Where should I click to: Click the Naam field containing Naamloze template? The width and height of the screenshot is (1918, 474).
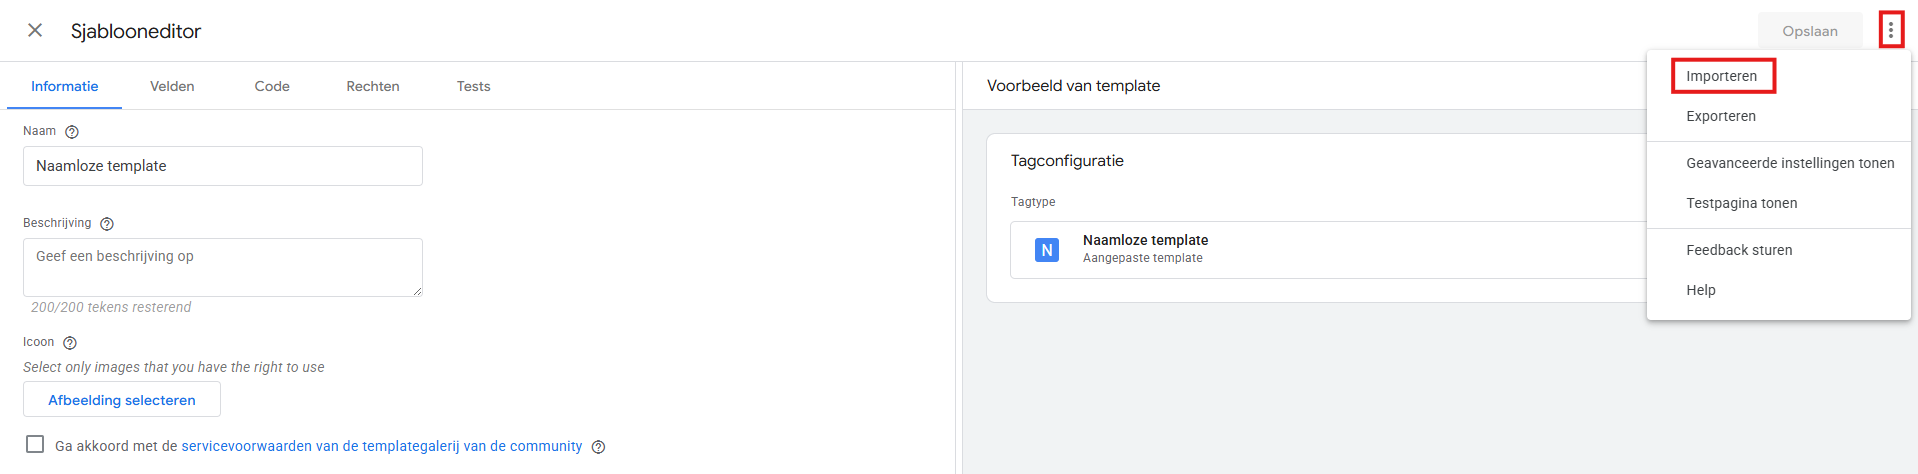(222, 166)
